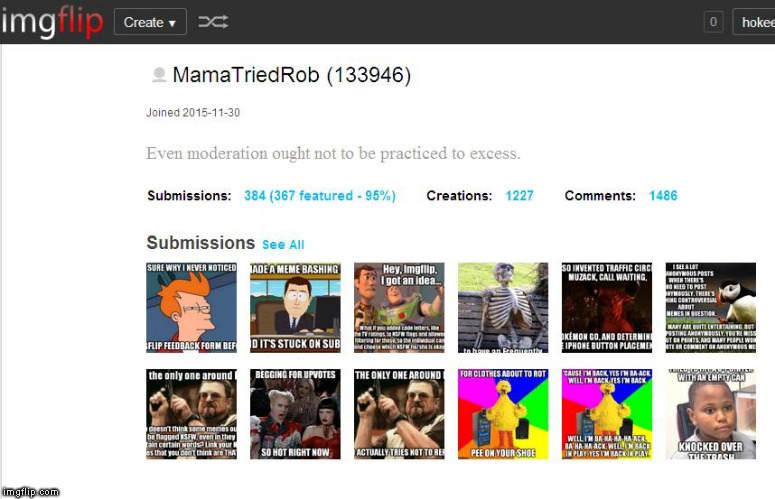The image size is (775, 499).
Task: Click the Comments: label
Action: [600, 196]
